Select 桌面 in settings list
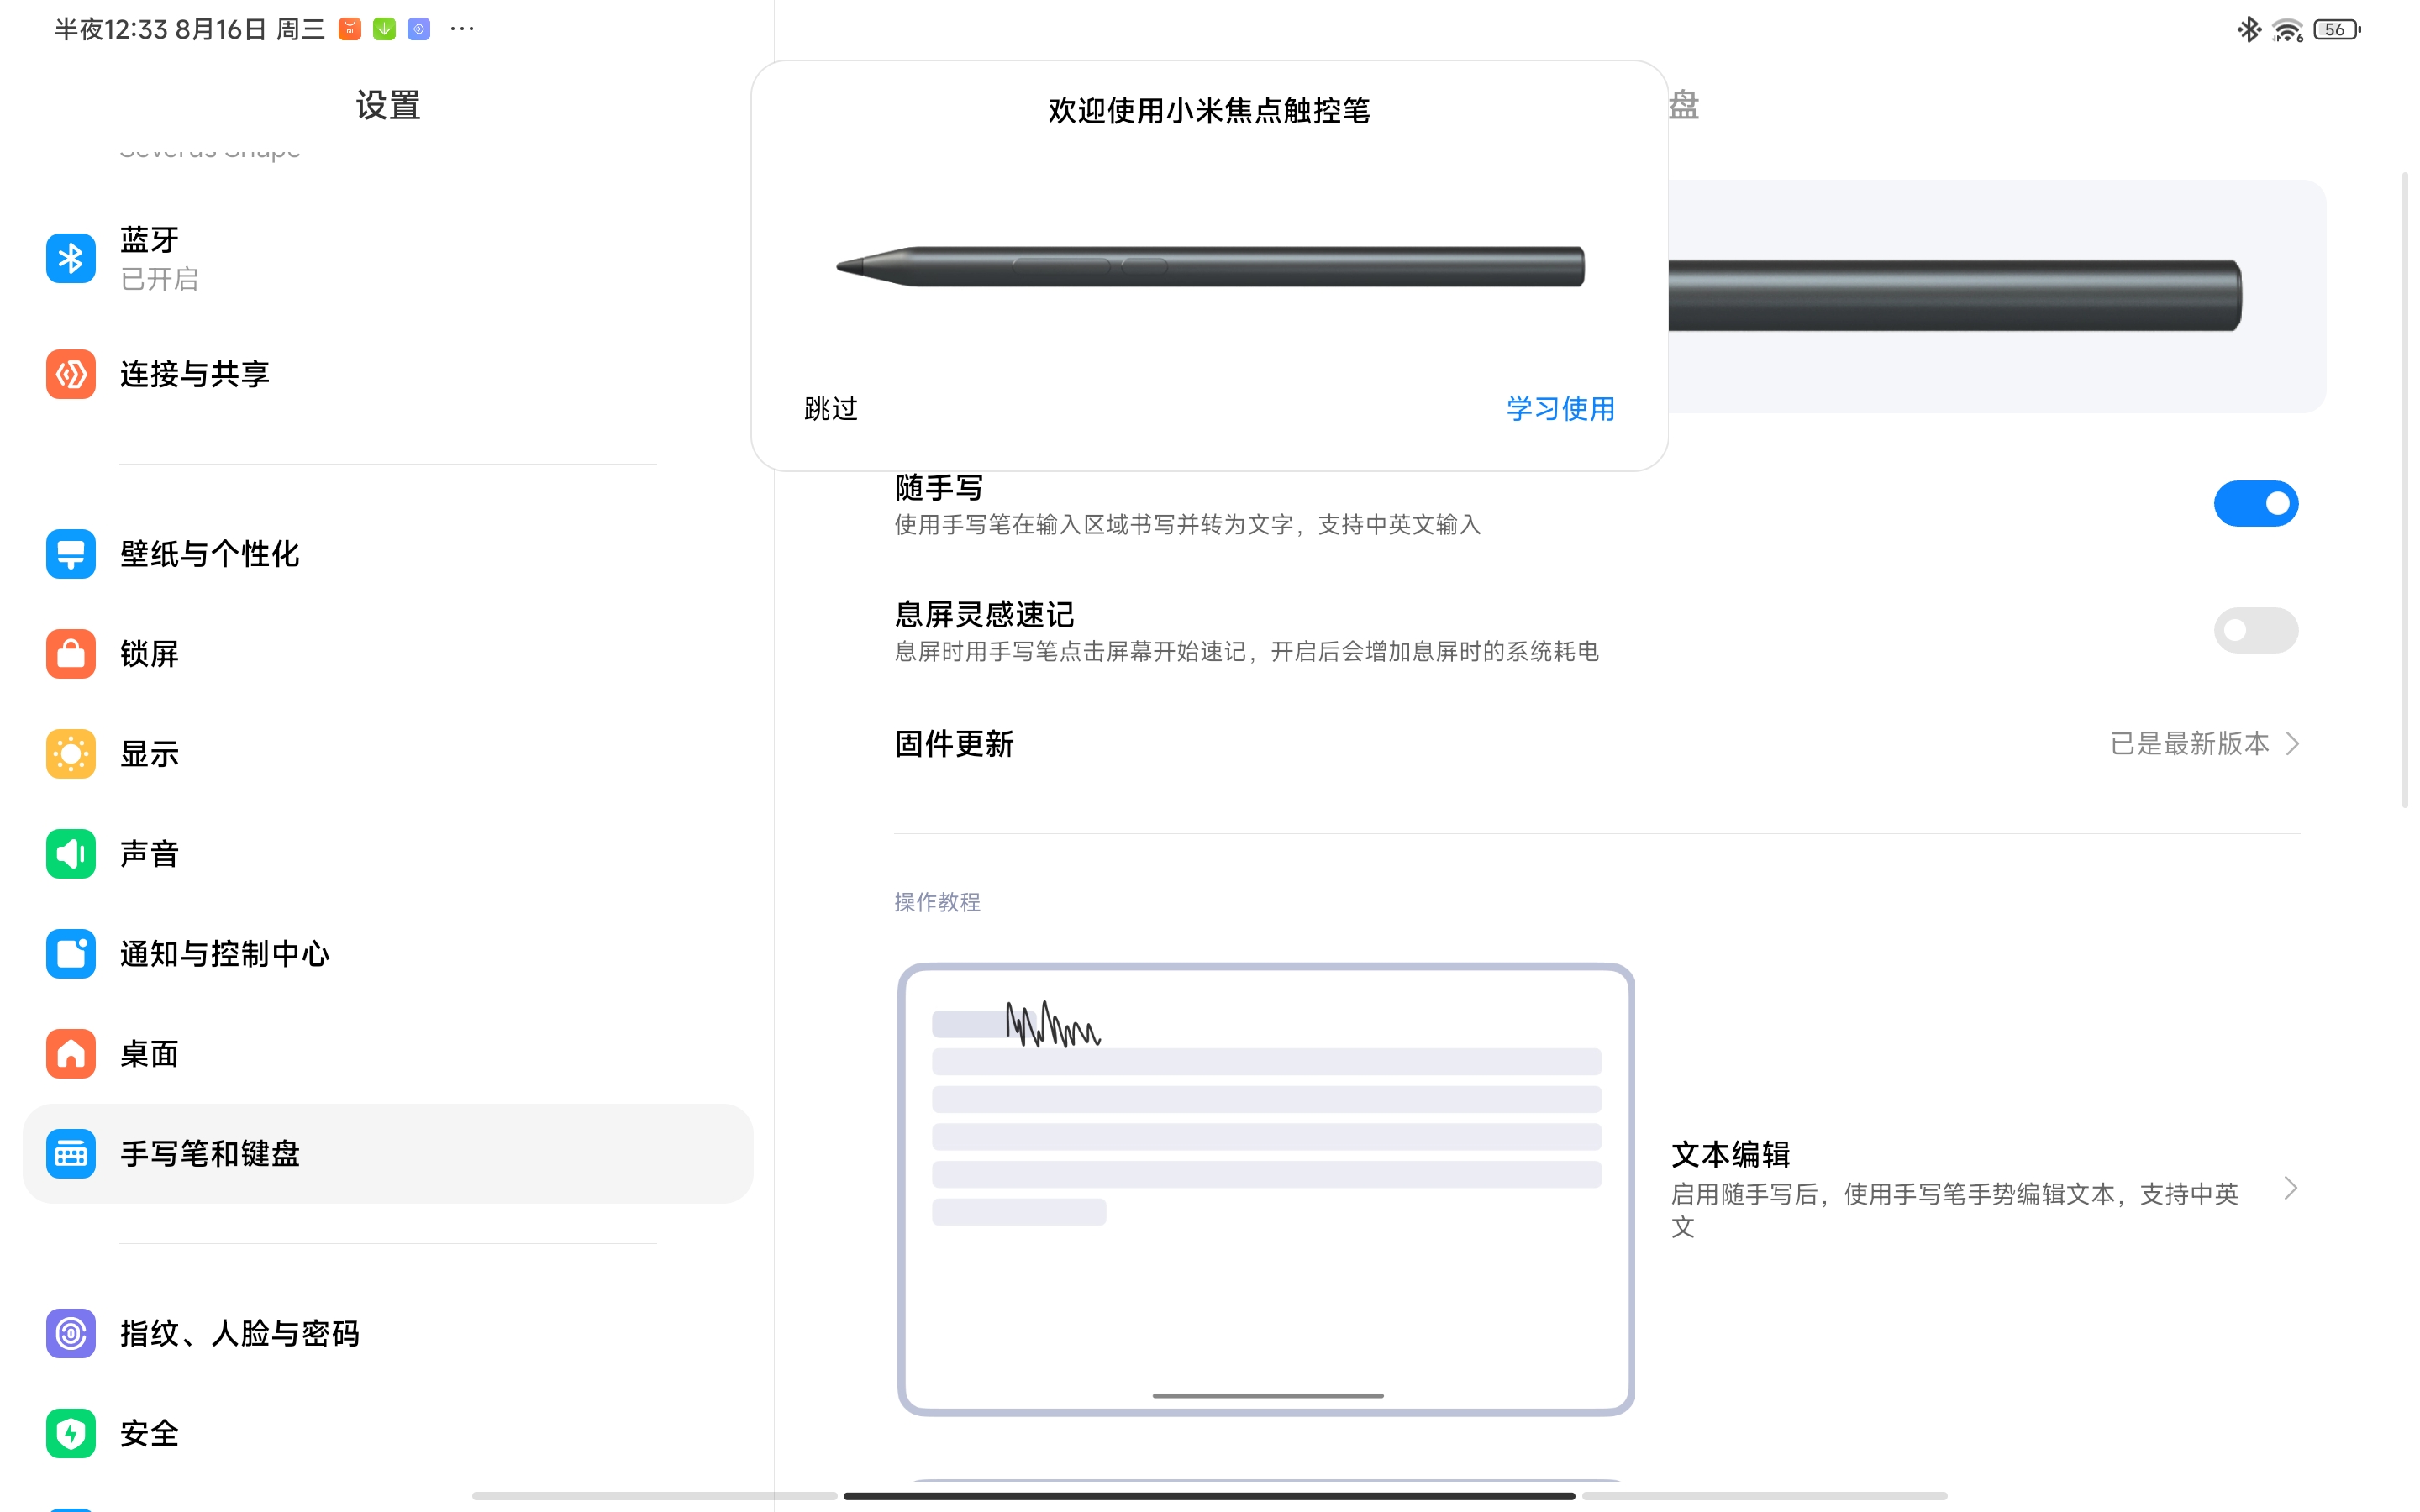The width and height of the screenshot is (2420, 1512). 387,1054
